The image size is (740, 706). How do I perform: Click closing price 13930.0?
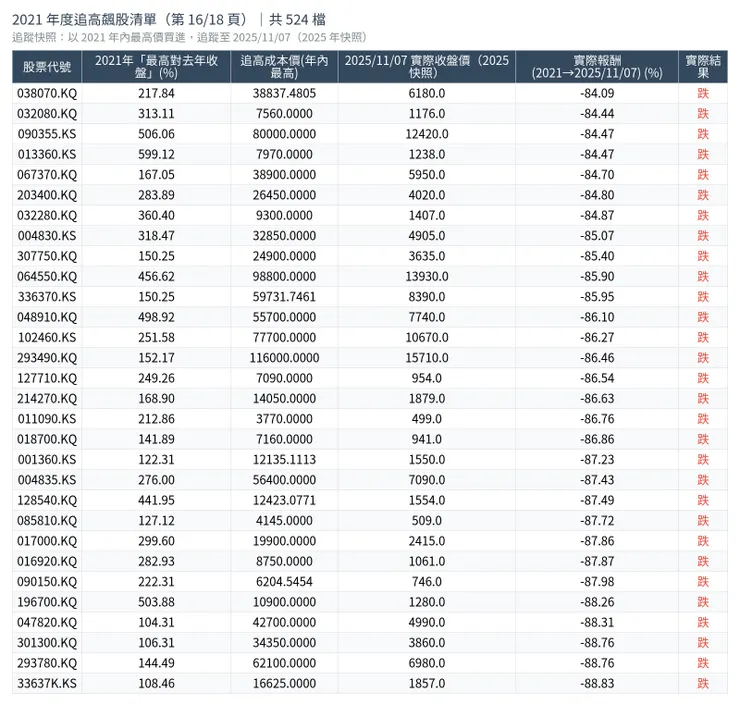427,277
